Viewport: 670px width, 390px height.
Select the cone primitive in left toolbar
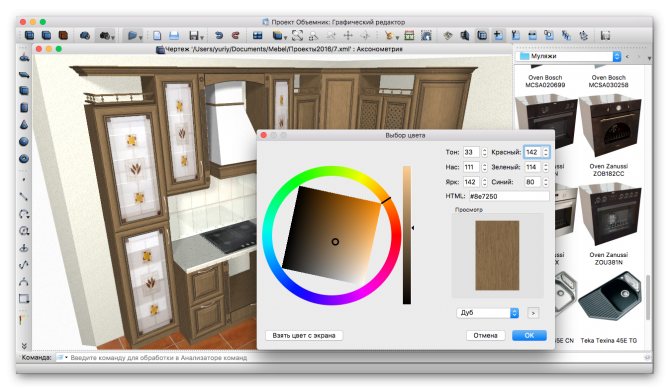pyautogui.click(x=24, y=124)
